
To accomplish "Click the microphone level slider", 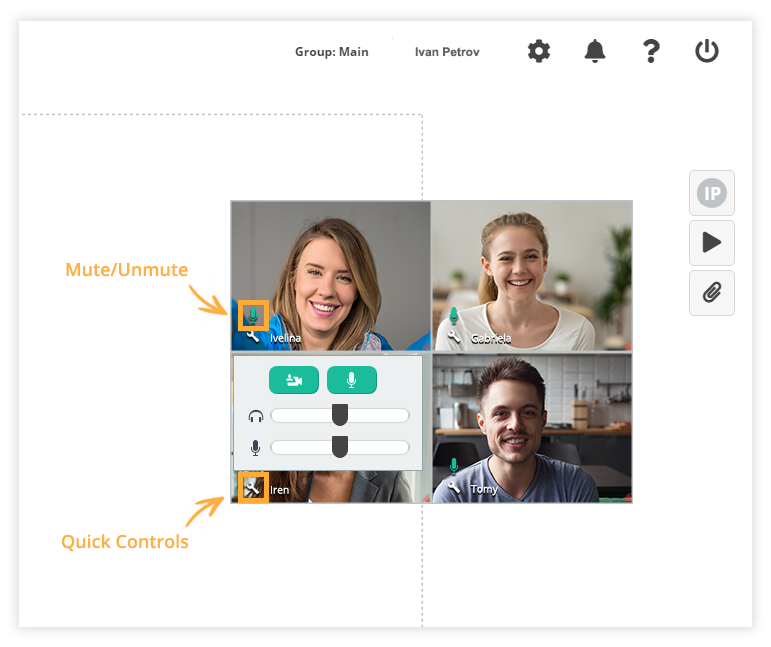I will coord(340,447).
